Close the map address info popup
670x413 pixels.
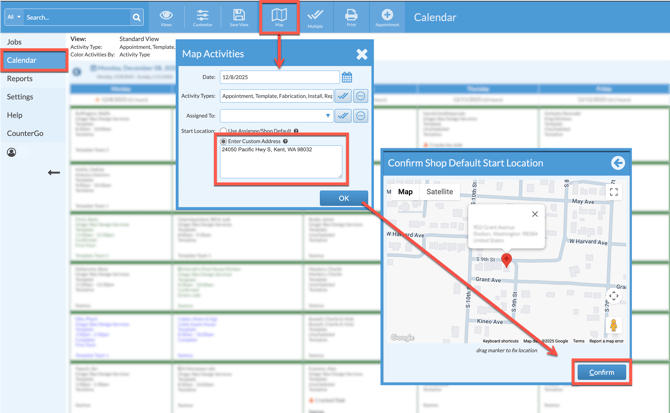[535, 214]
